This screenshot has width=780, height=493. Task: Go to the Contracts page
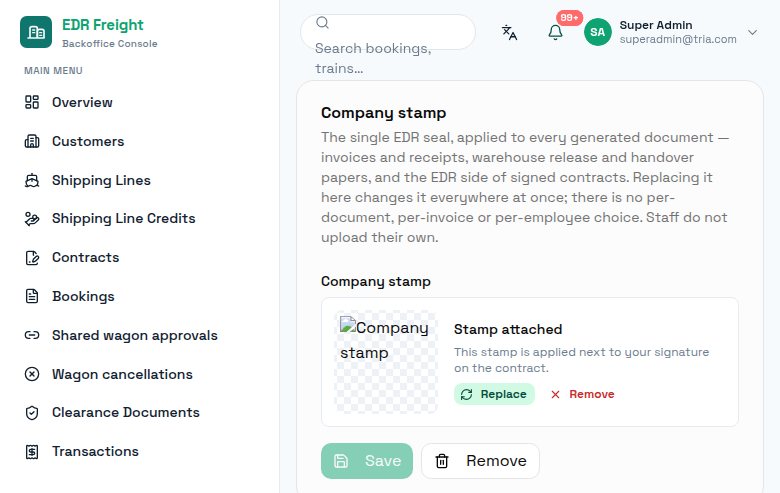pyautogui.click(x=72, y=258)
